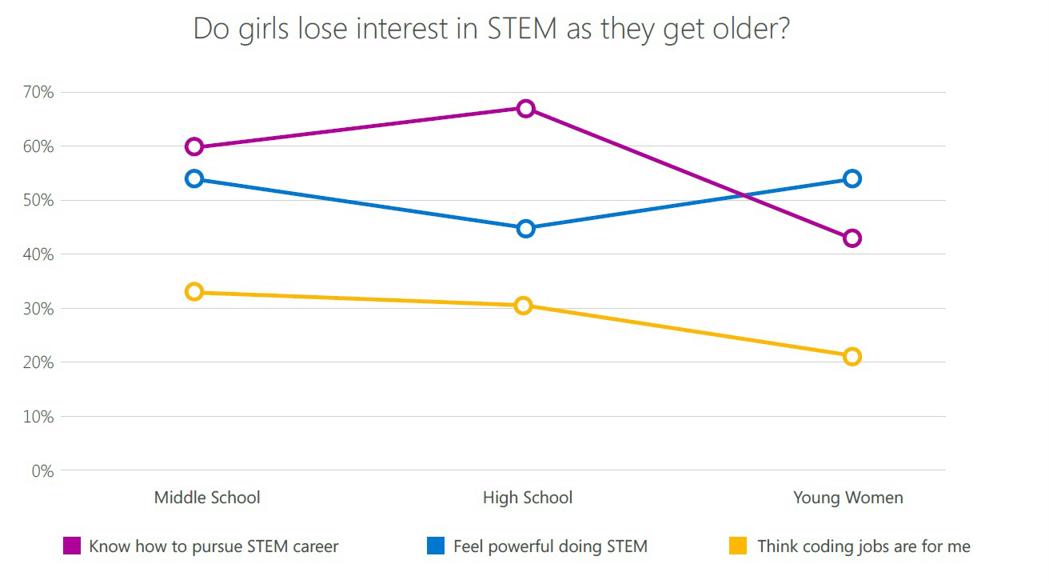Click the blue legend color swatch

435,546
